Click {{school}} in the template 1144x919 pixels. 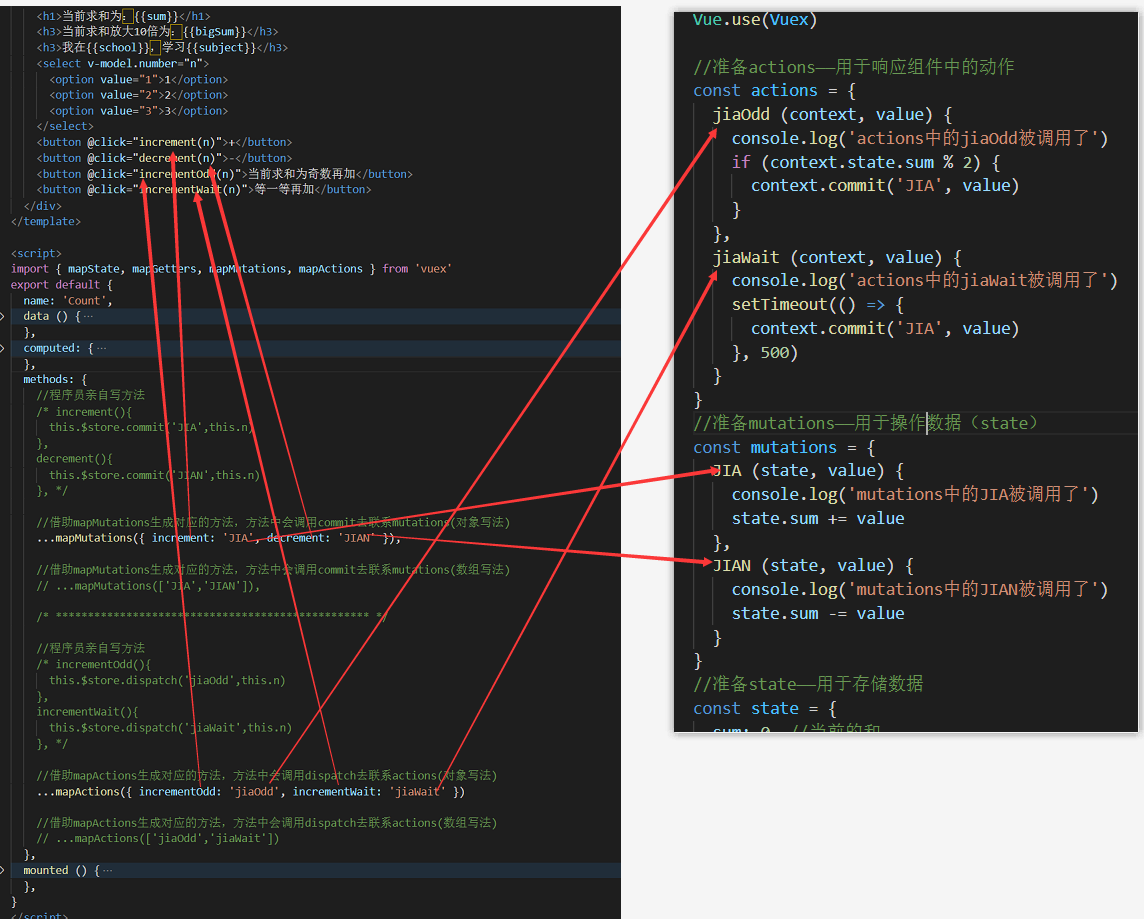tap(117, 47)
